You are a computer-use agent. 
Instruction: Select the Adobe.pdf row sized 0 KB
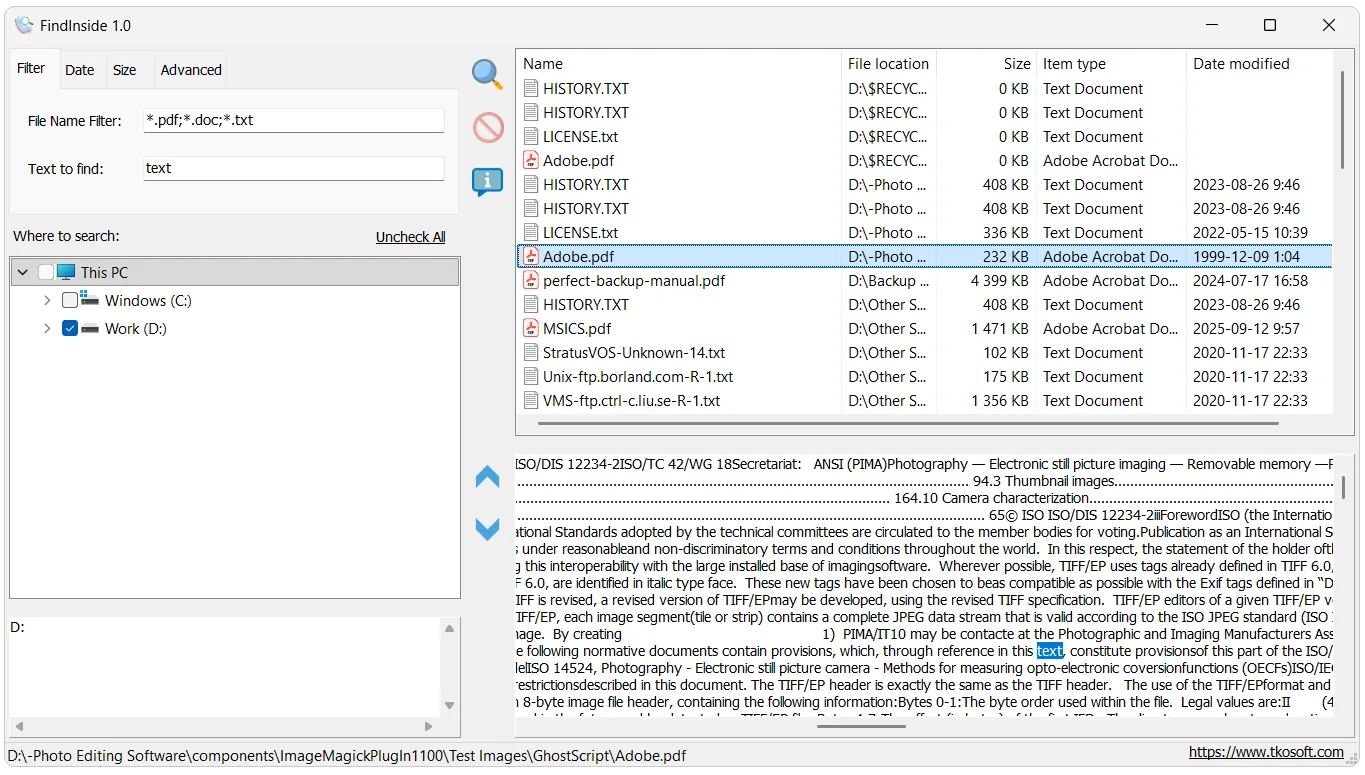point(925,160)
